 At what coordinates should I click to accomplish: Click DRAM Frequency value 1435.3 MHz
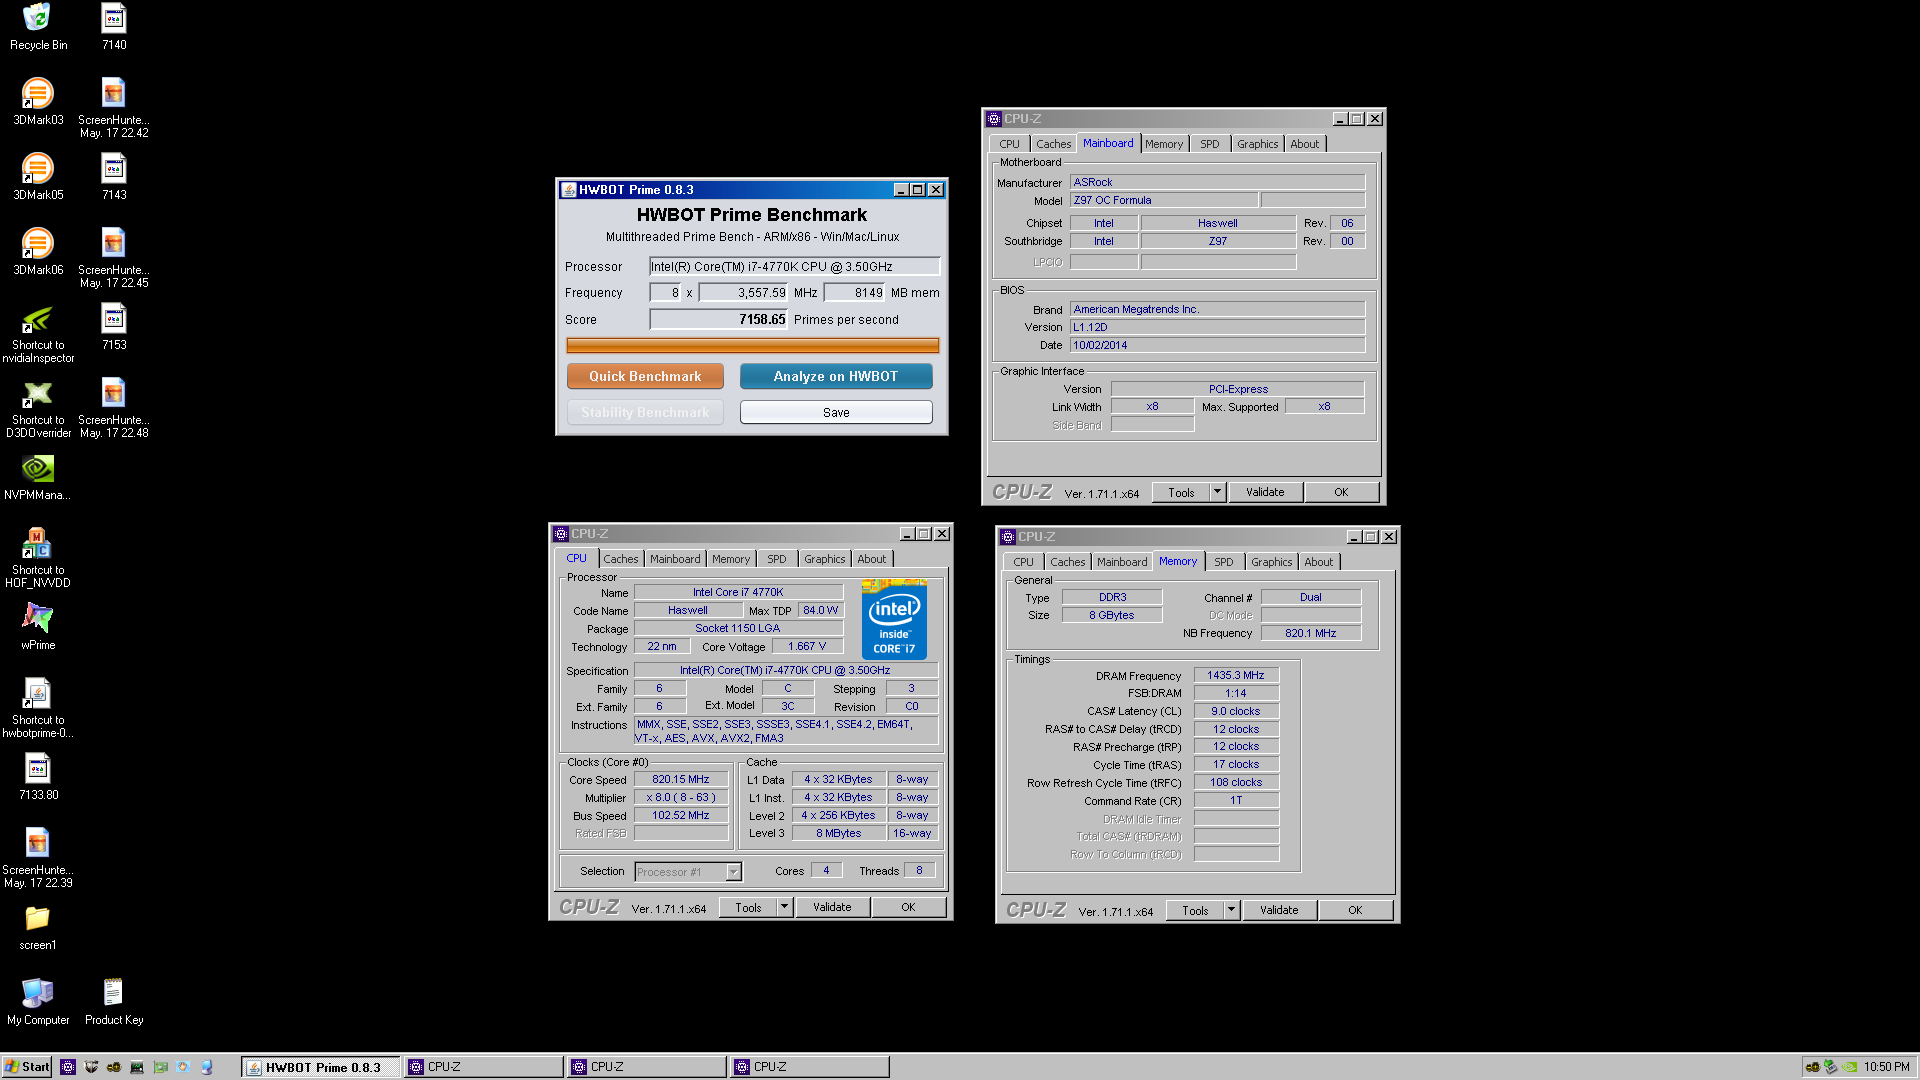[x=1236, y=675]
